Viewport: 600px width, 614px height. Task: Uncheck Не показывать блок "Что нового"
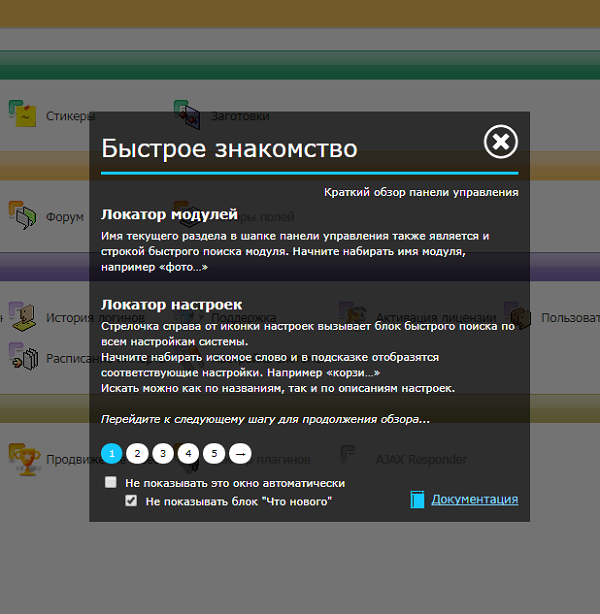(x=131, y=500)
